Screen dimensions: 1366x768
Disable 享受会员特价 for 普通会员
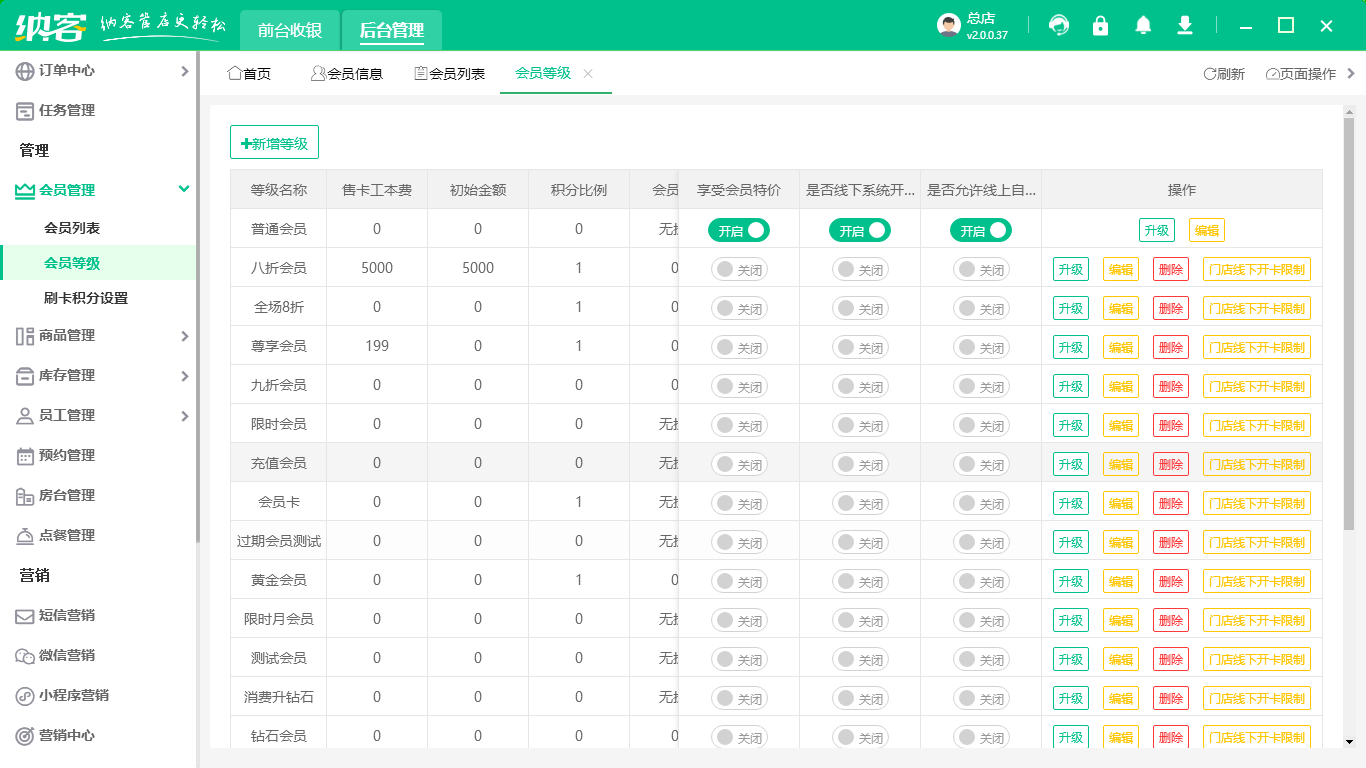click(737, 229)
